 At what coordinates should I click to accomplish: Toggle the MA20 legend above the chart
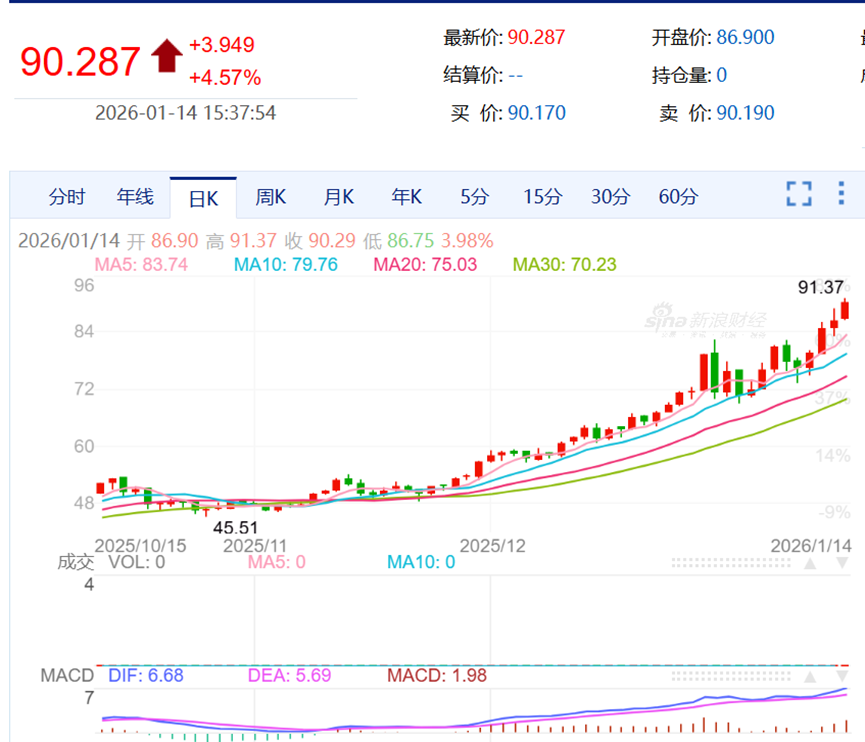(x=424, y=267)
